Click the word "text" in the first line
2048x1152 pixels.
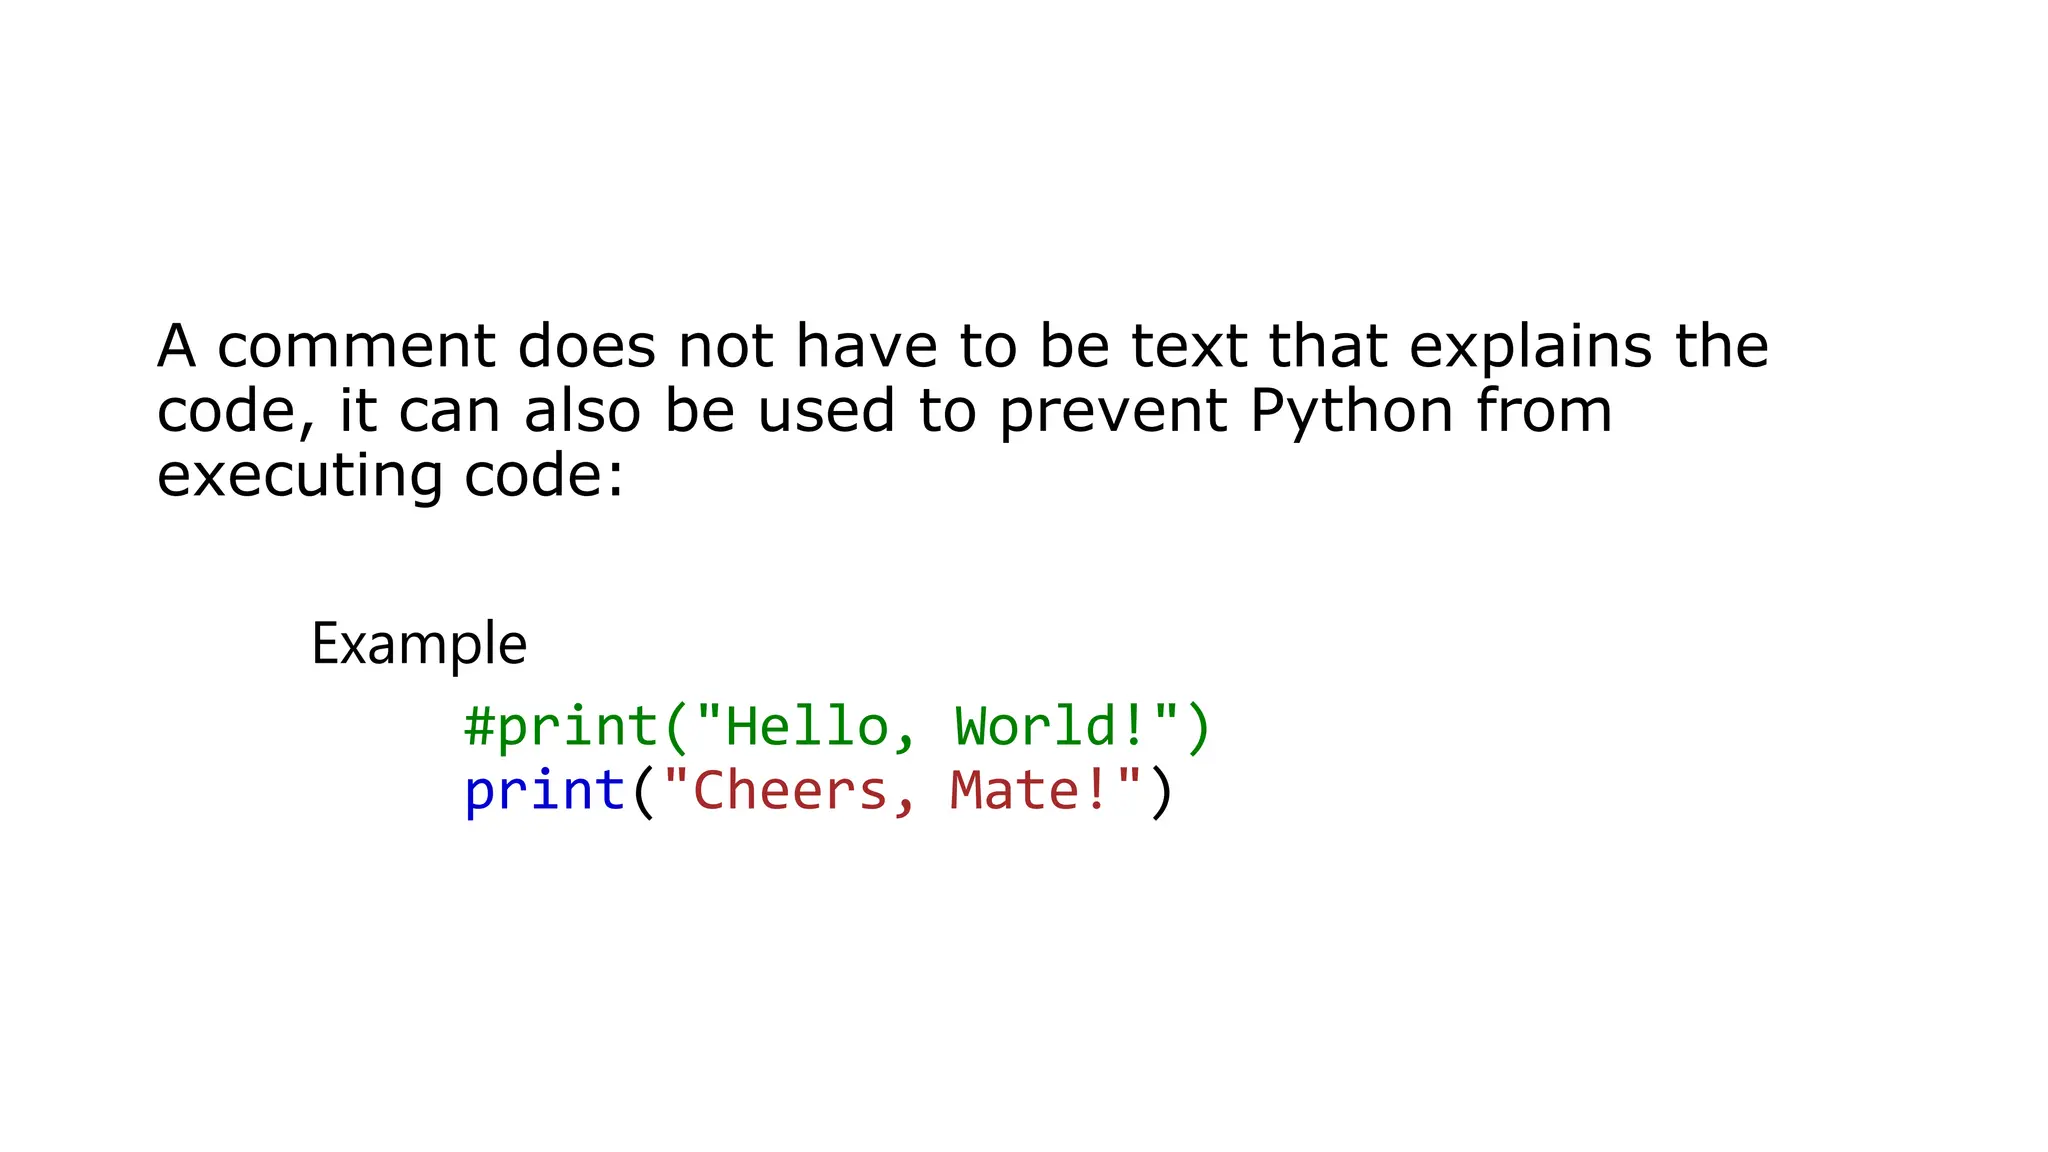[x=1189, y=347]
